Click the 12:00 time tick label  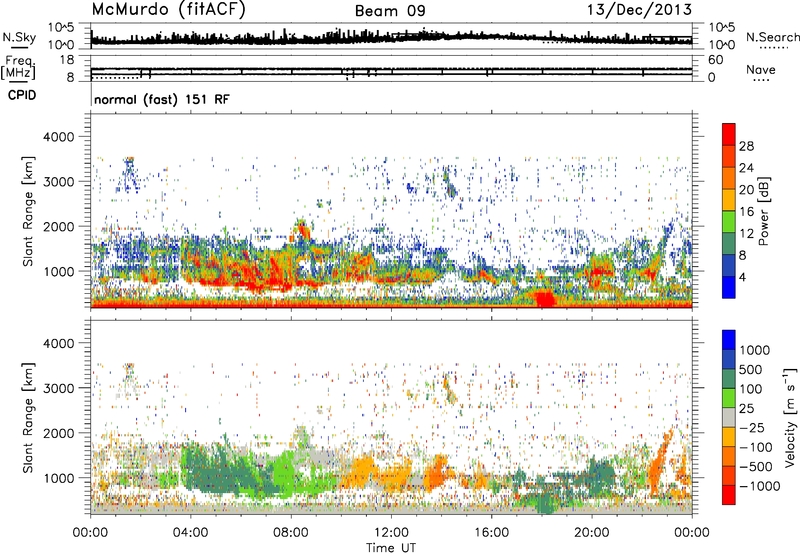(x=391, y=533)
